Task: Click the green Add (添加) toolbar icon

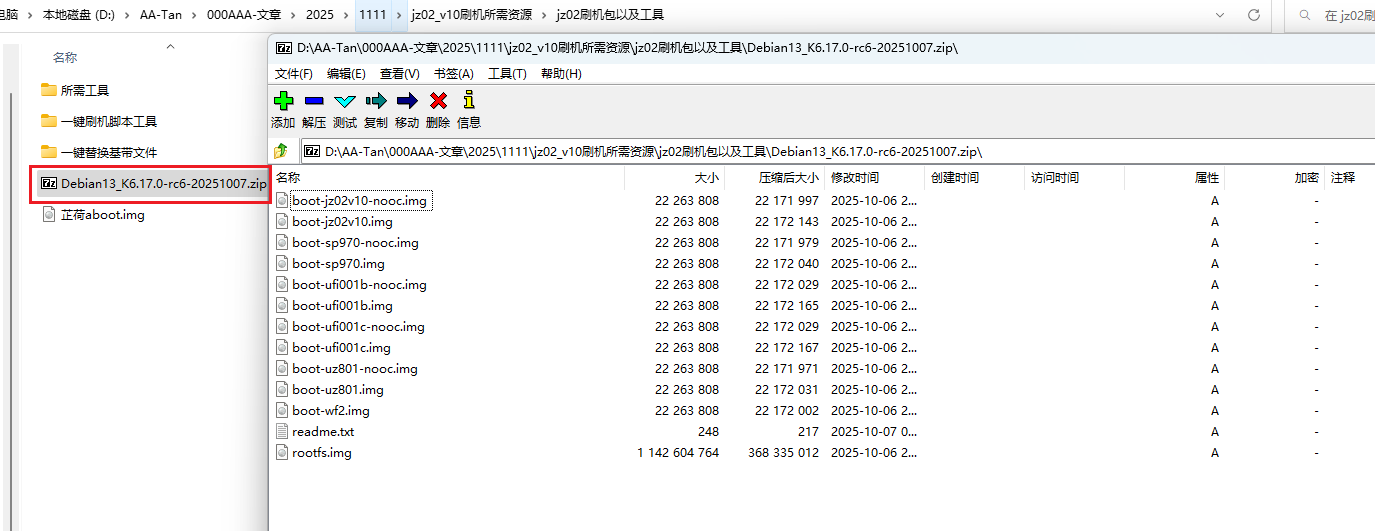Action: click(283, 100)
